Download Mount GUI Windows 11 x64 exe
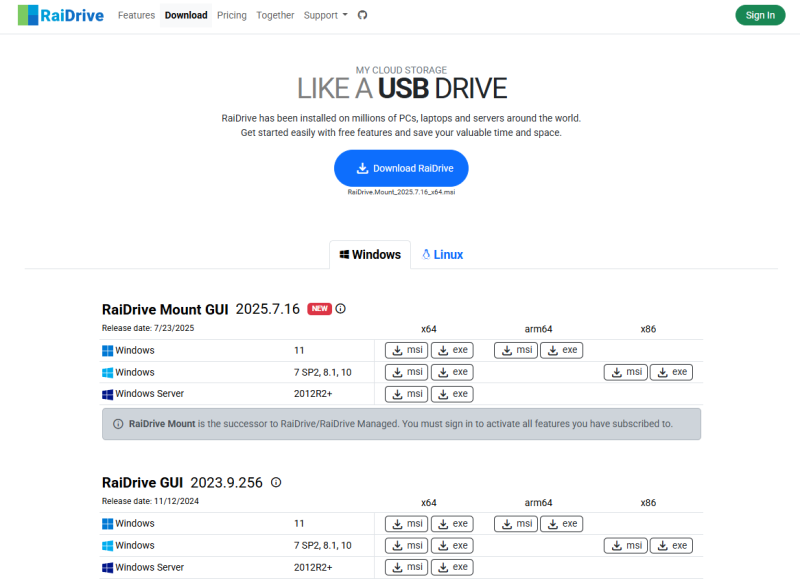 453,350
